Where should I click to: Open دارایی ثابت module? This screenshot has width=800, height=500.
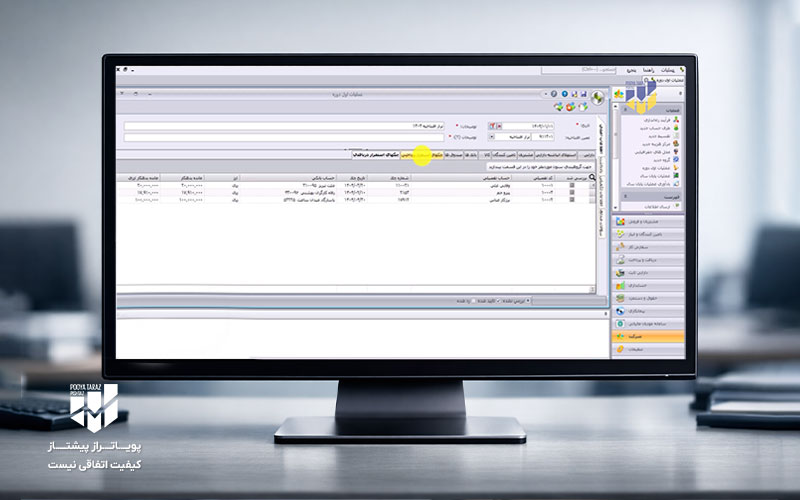pos(648,272)
